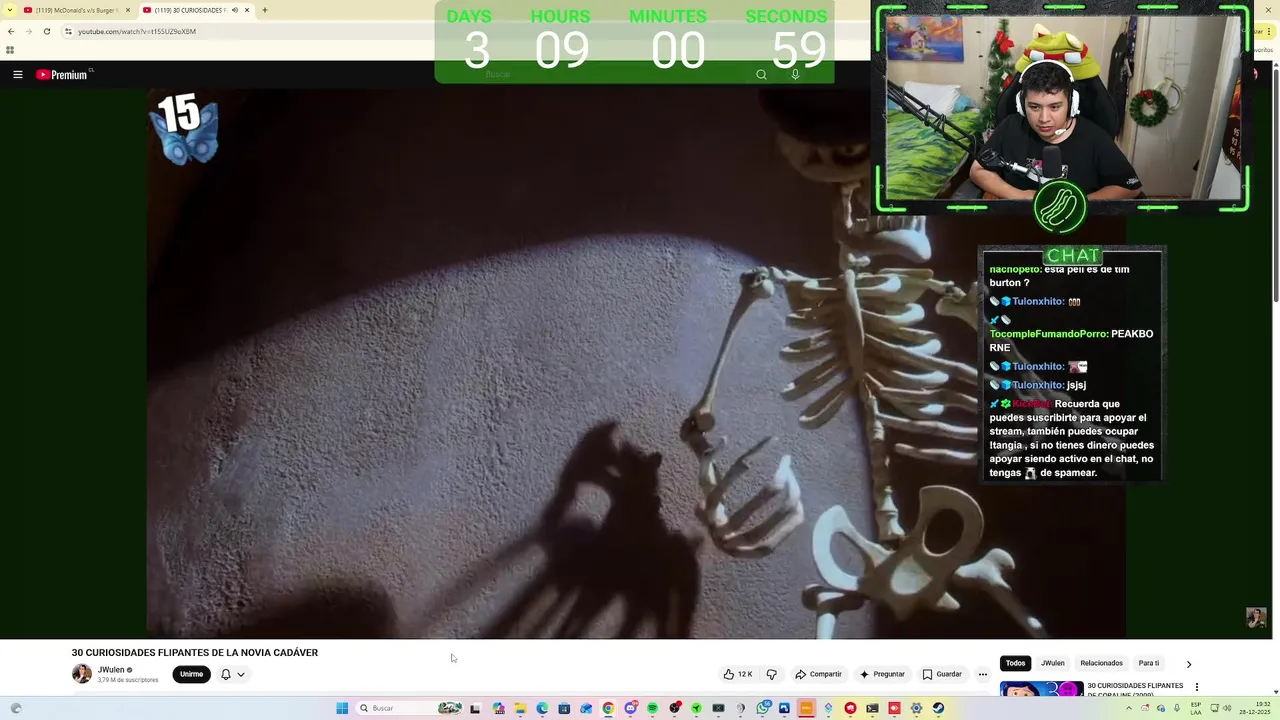
Task: Click the taskbar Buscar search box
Action: (410, 708)
